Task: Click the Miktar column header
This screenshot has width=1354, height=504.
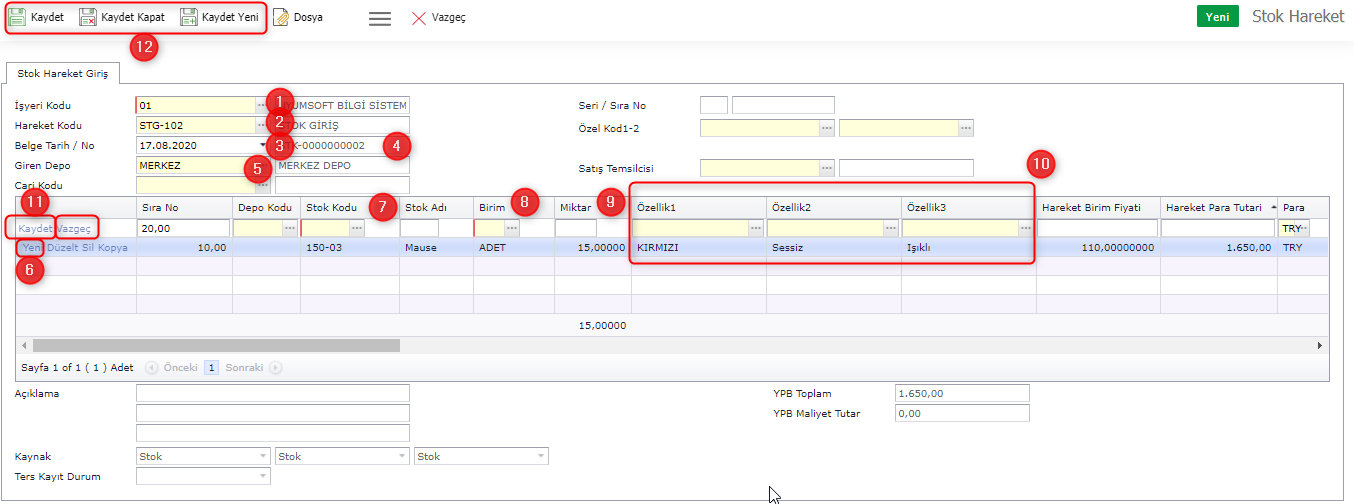Action: pyautogui.click(x=592, y=207)
